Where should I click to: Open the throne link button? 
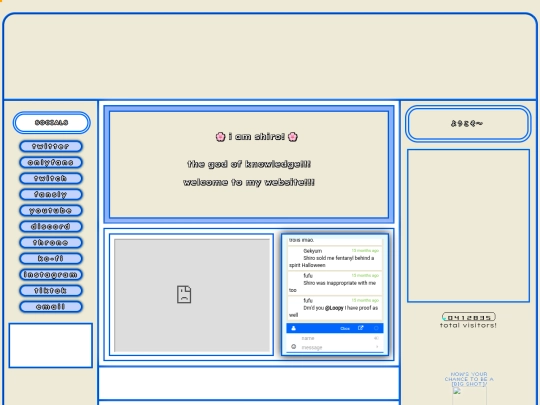click(51, 242)
